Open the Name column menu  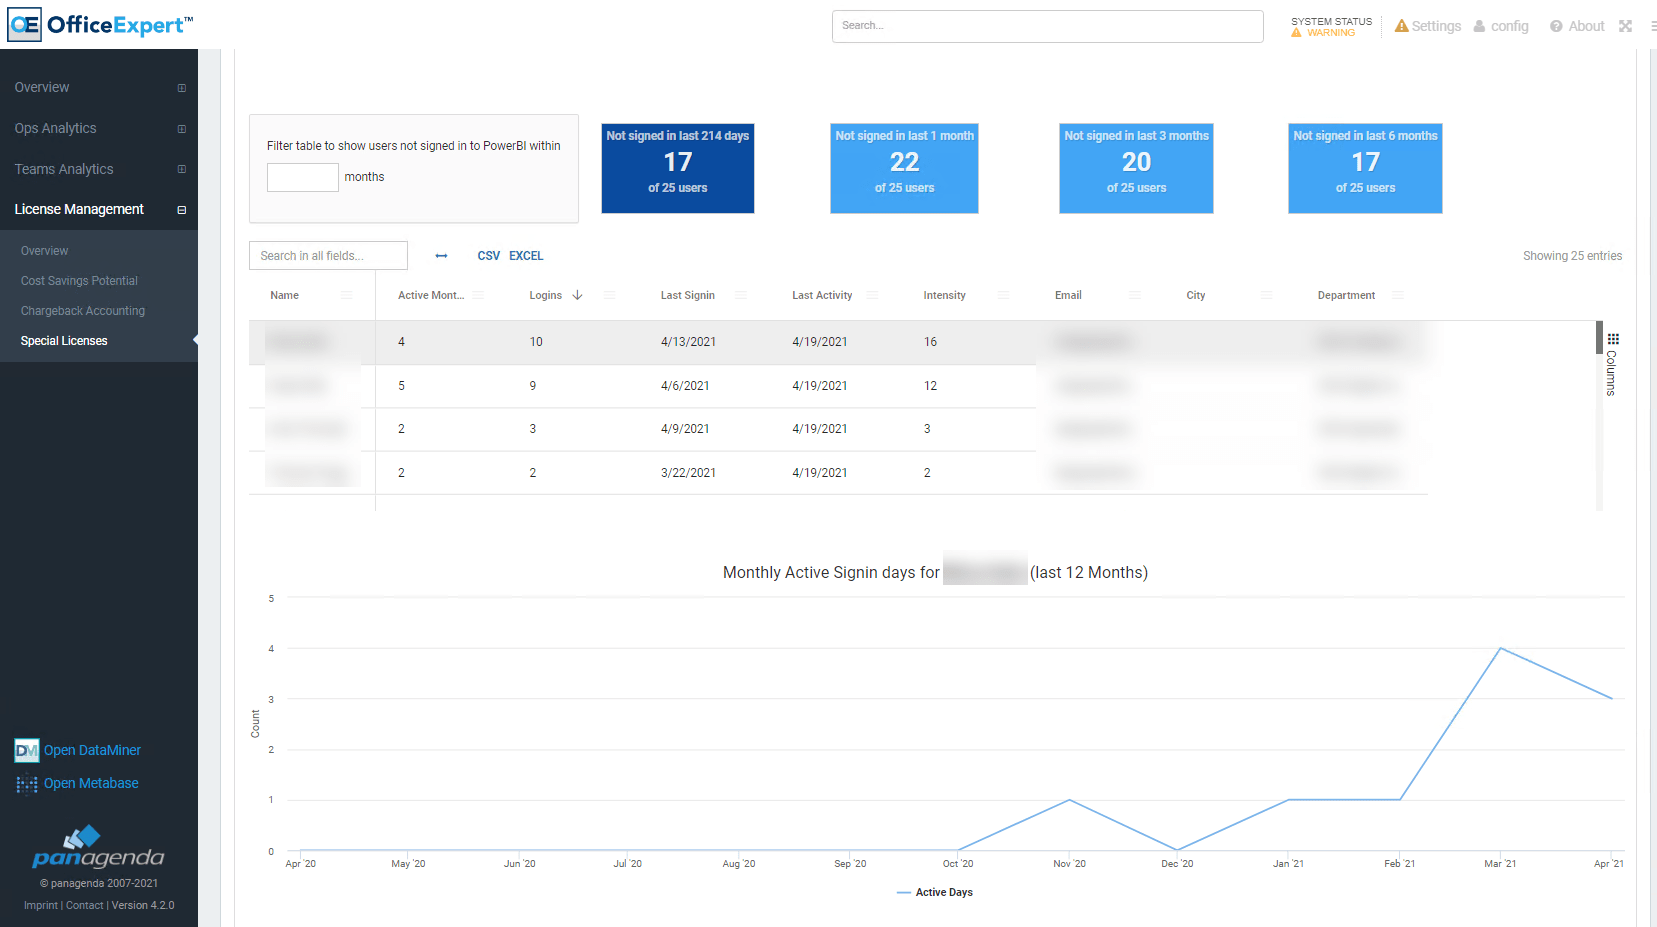coord(346,295)
